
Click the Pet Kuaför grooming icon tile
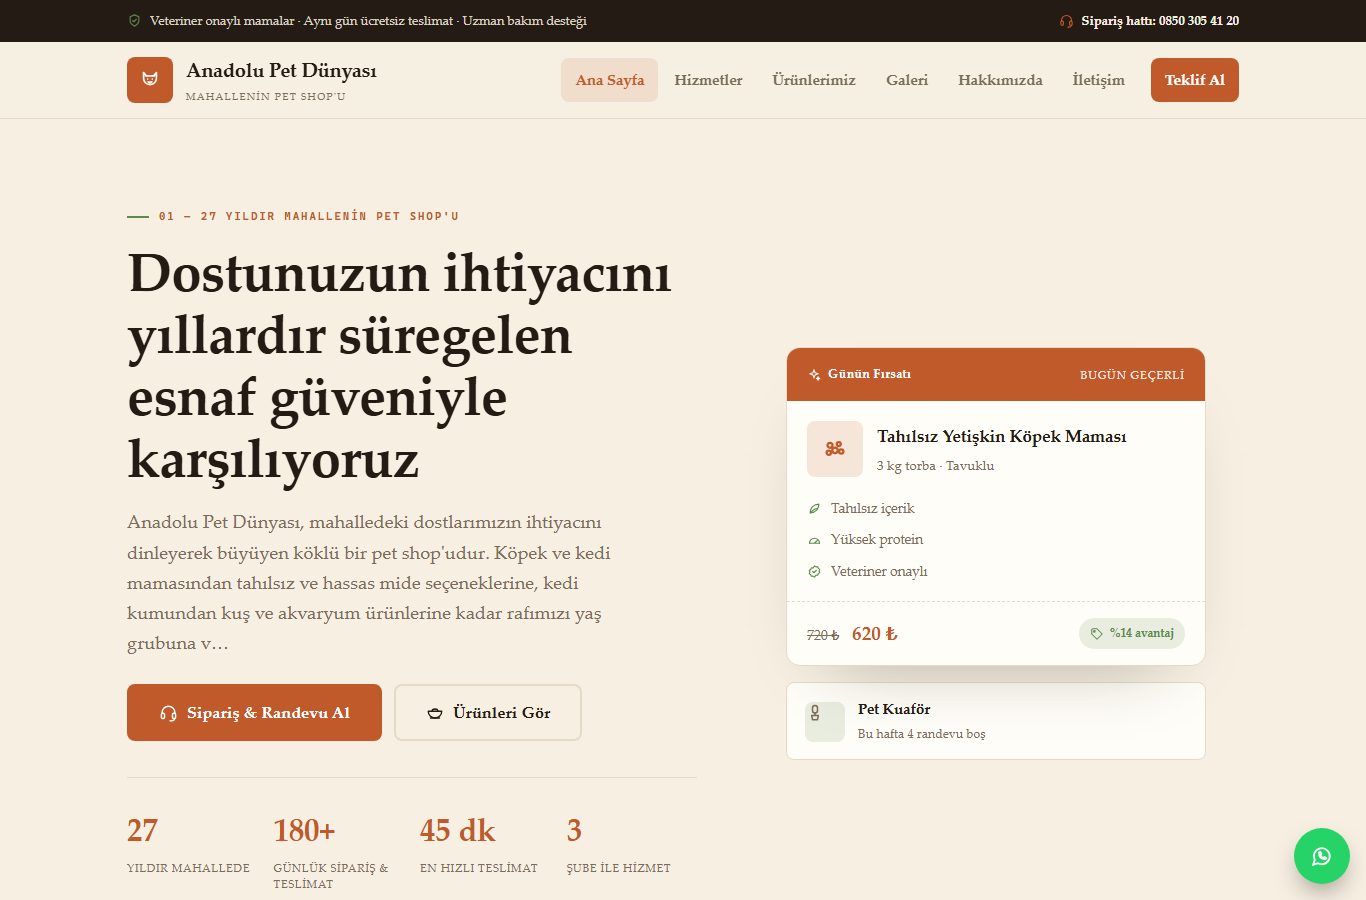pos(825,721)
